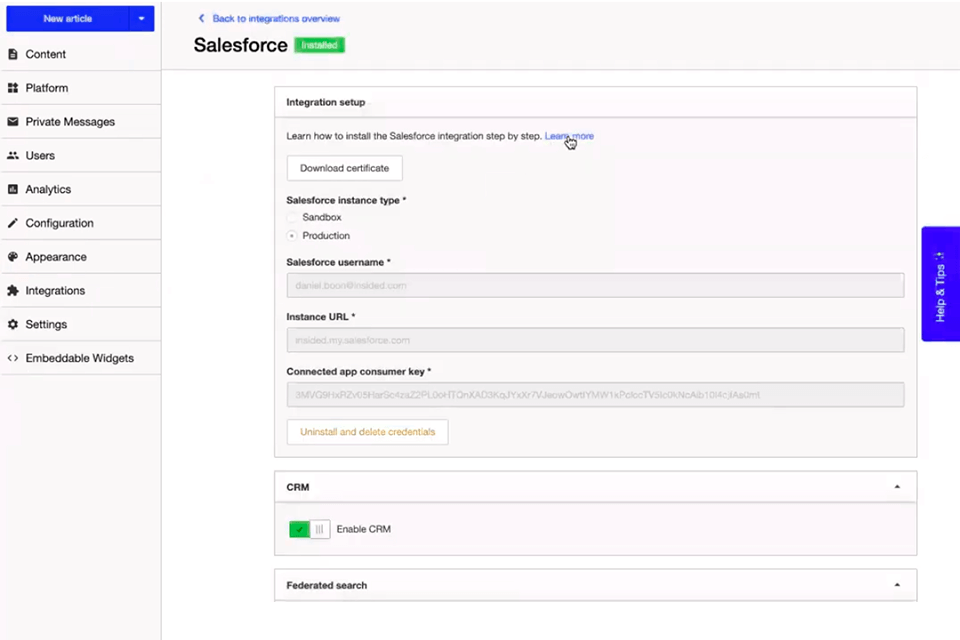
Task: Select the Sandbox instance type
Action: 292,217
